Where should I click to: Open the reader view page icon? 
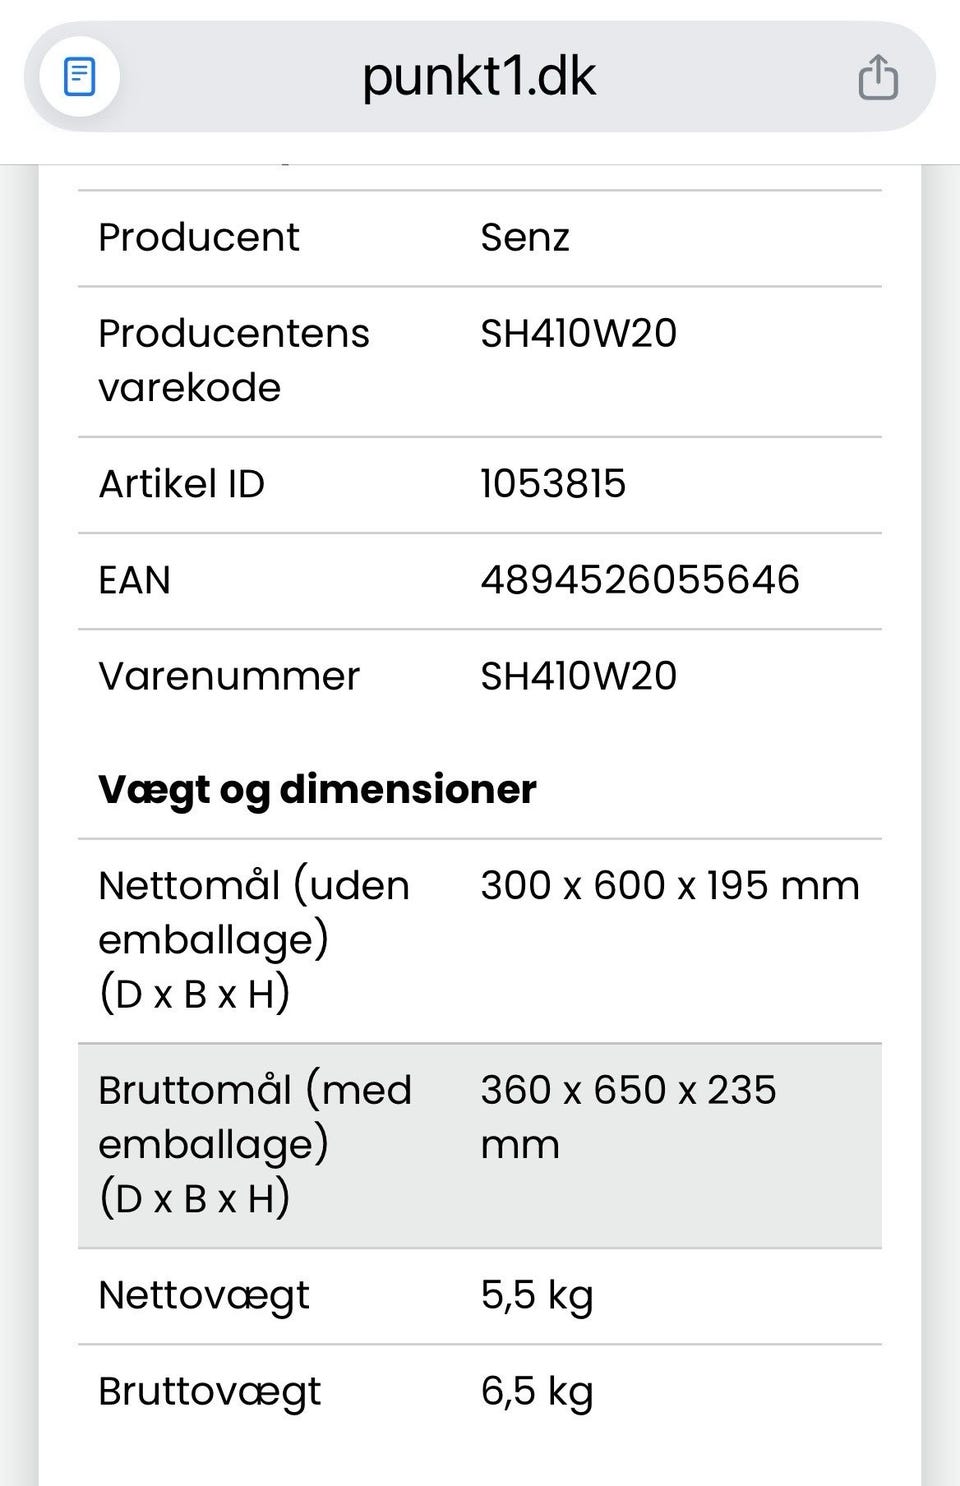(x=79, y=77)
